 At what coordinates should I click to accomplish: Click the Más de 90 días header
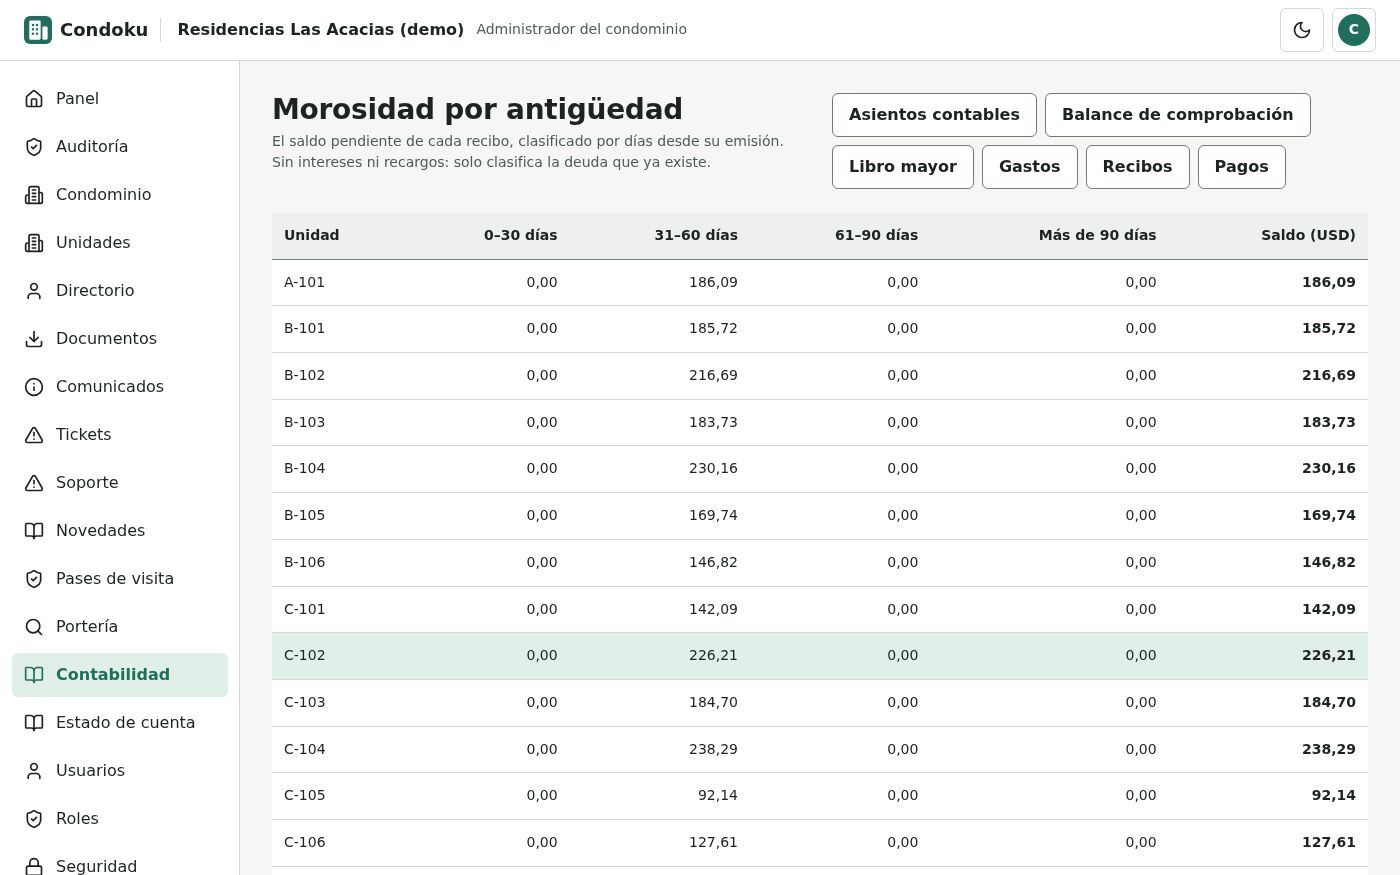[x=1097, y=236]
